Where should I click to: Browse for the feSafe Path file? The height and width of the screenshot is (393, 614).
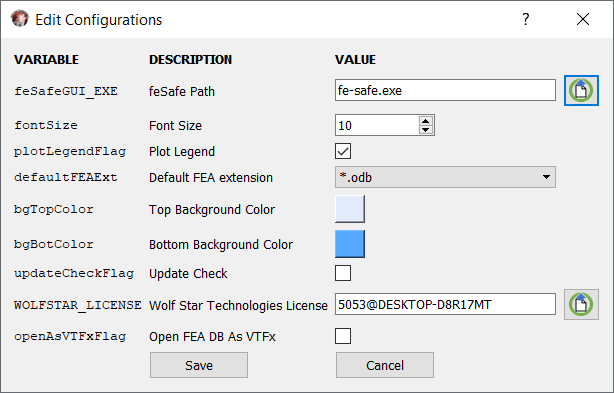[581, 90]
